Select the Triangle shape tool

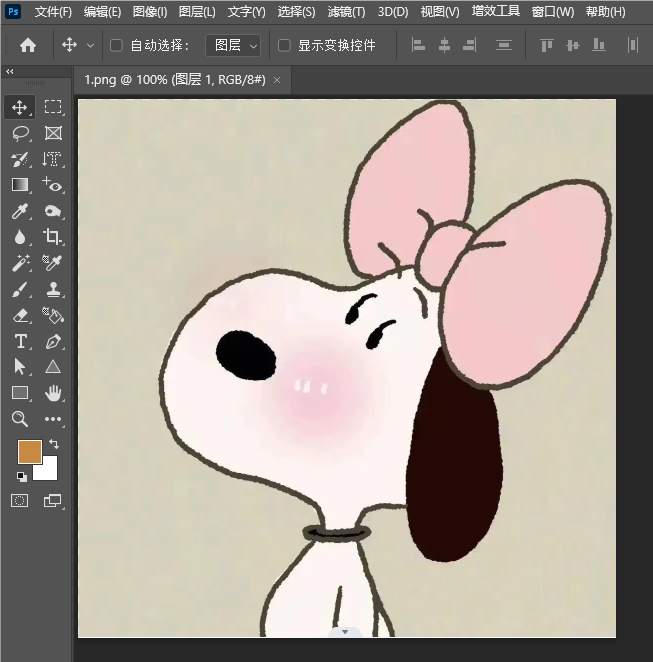coord(53,366)
